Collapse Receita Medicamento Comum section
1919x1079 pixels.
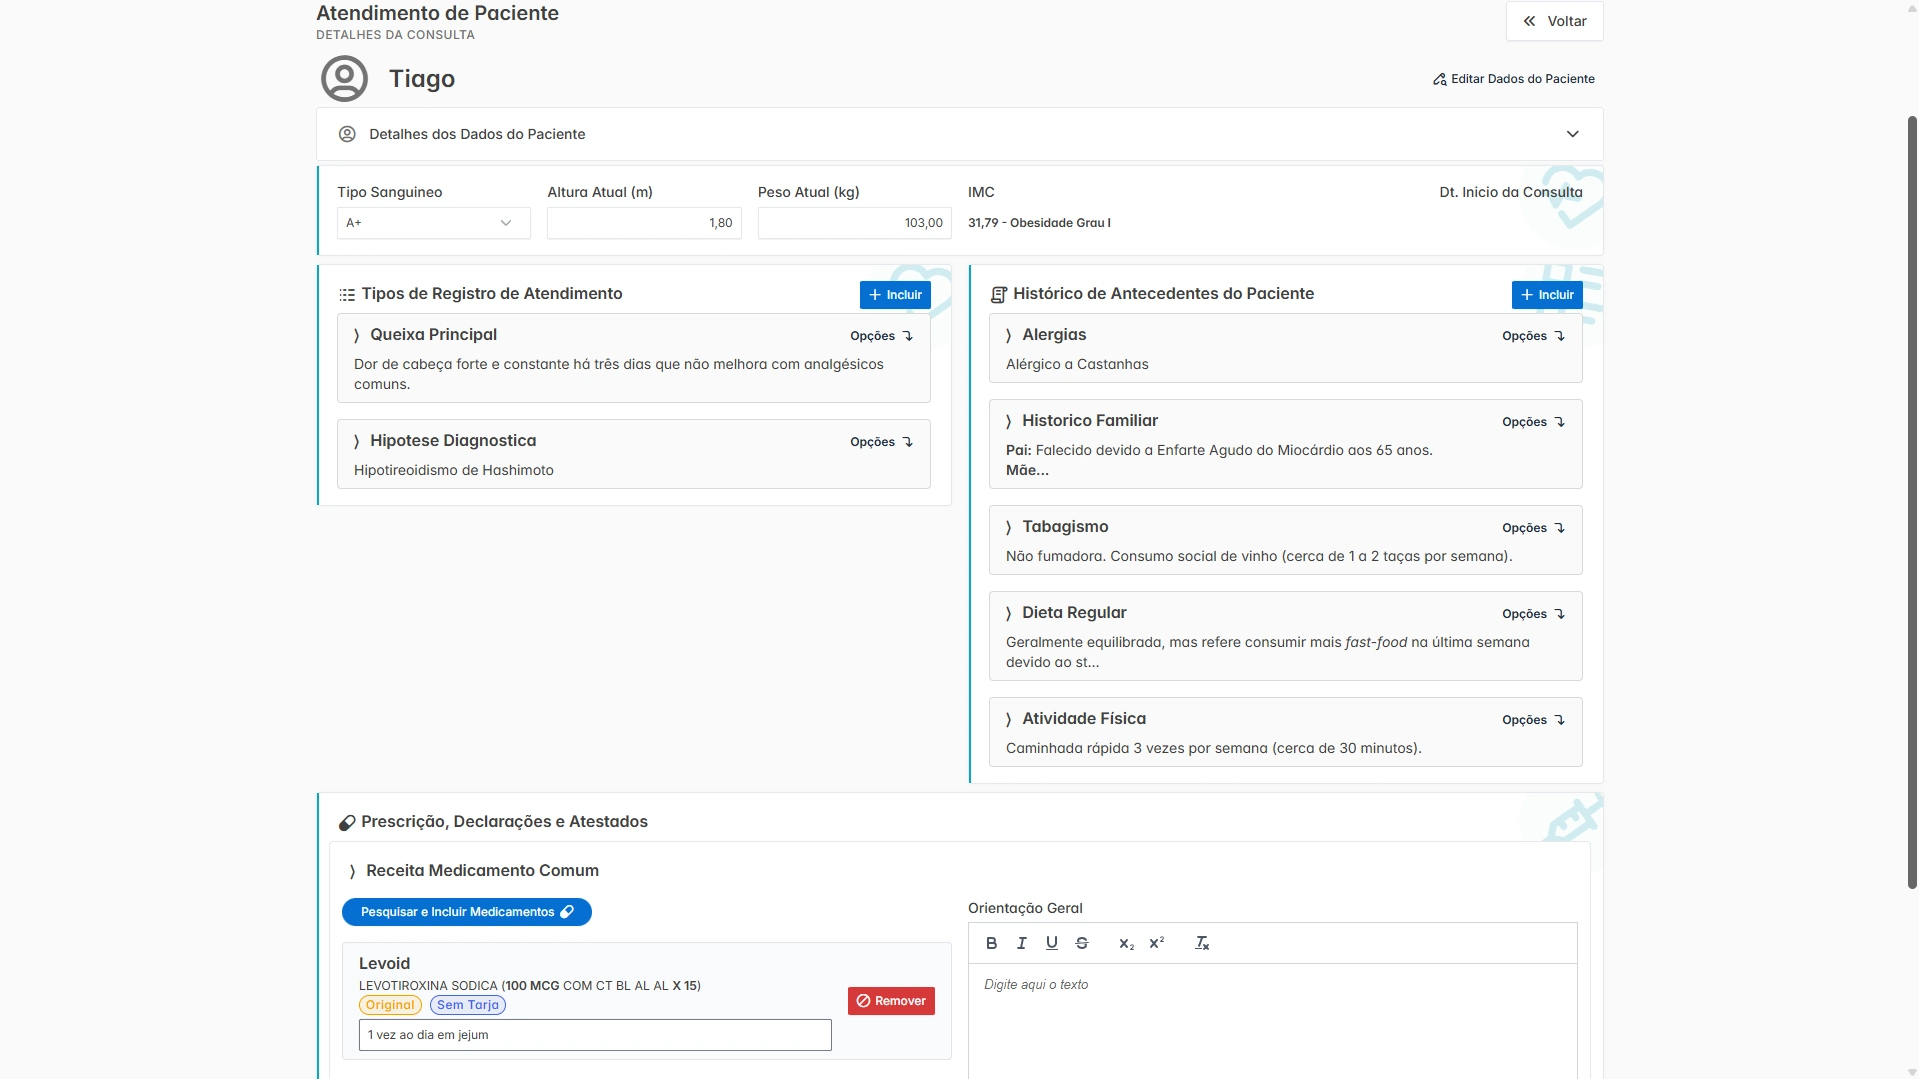pos(352,871)
